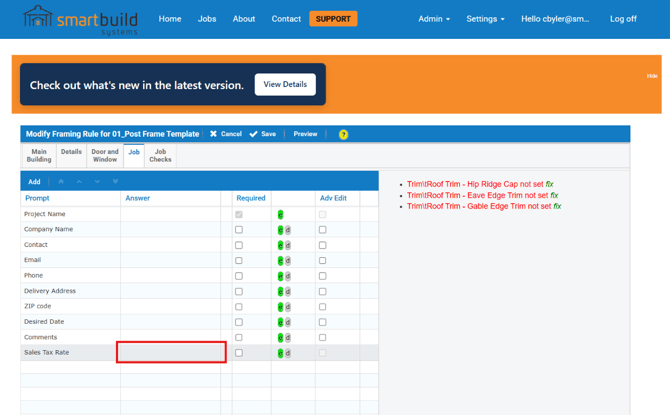The height and width of the screenshot is (415, 670).
Task: Open the About page
Action: click(x=244, y=19)
